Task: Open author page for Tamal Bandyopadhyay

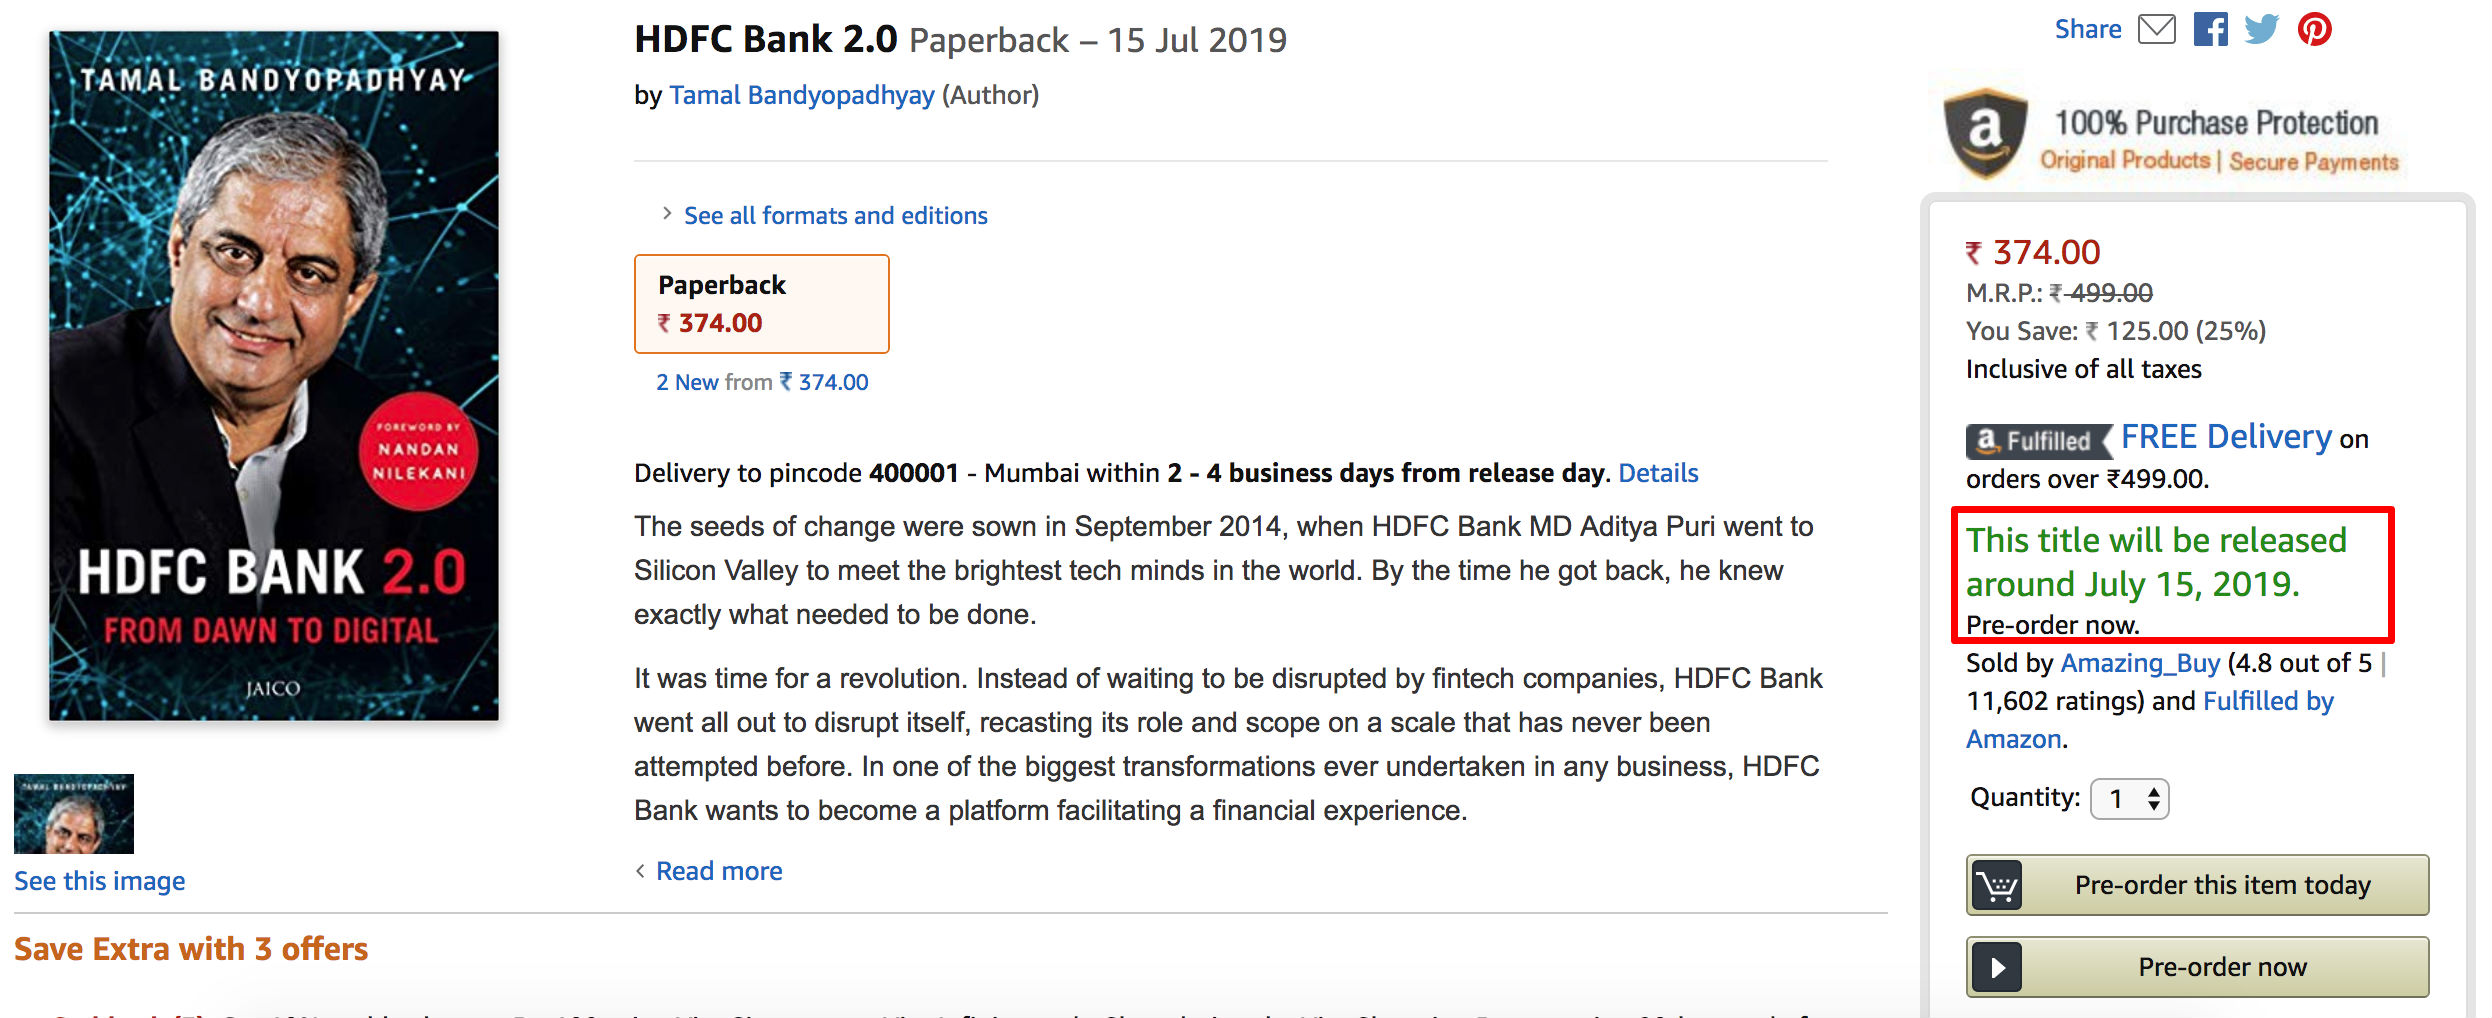Action: click(802, 95)
